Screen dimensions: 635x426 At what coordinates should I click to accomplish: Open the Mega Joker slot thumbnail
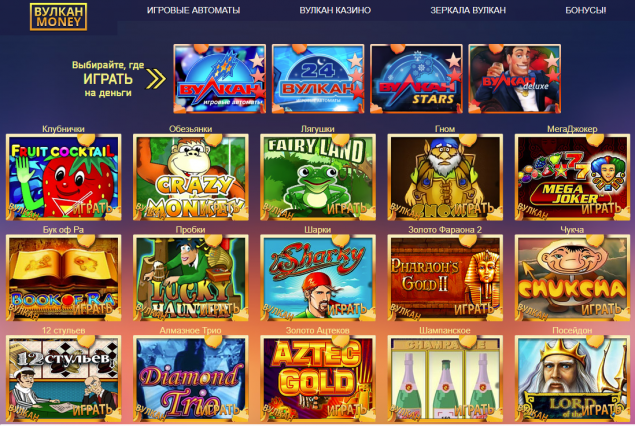tap(572, 177)
